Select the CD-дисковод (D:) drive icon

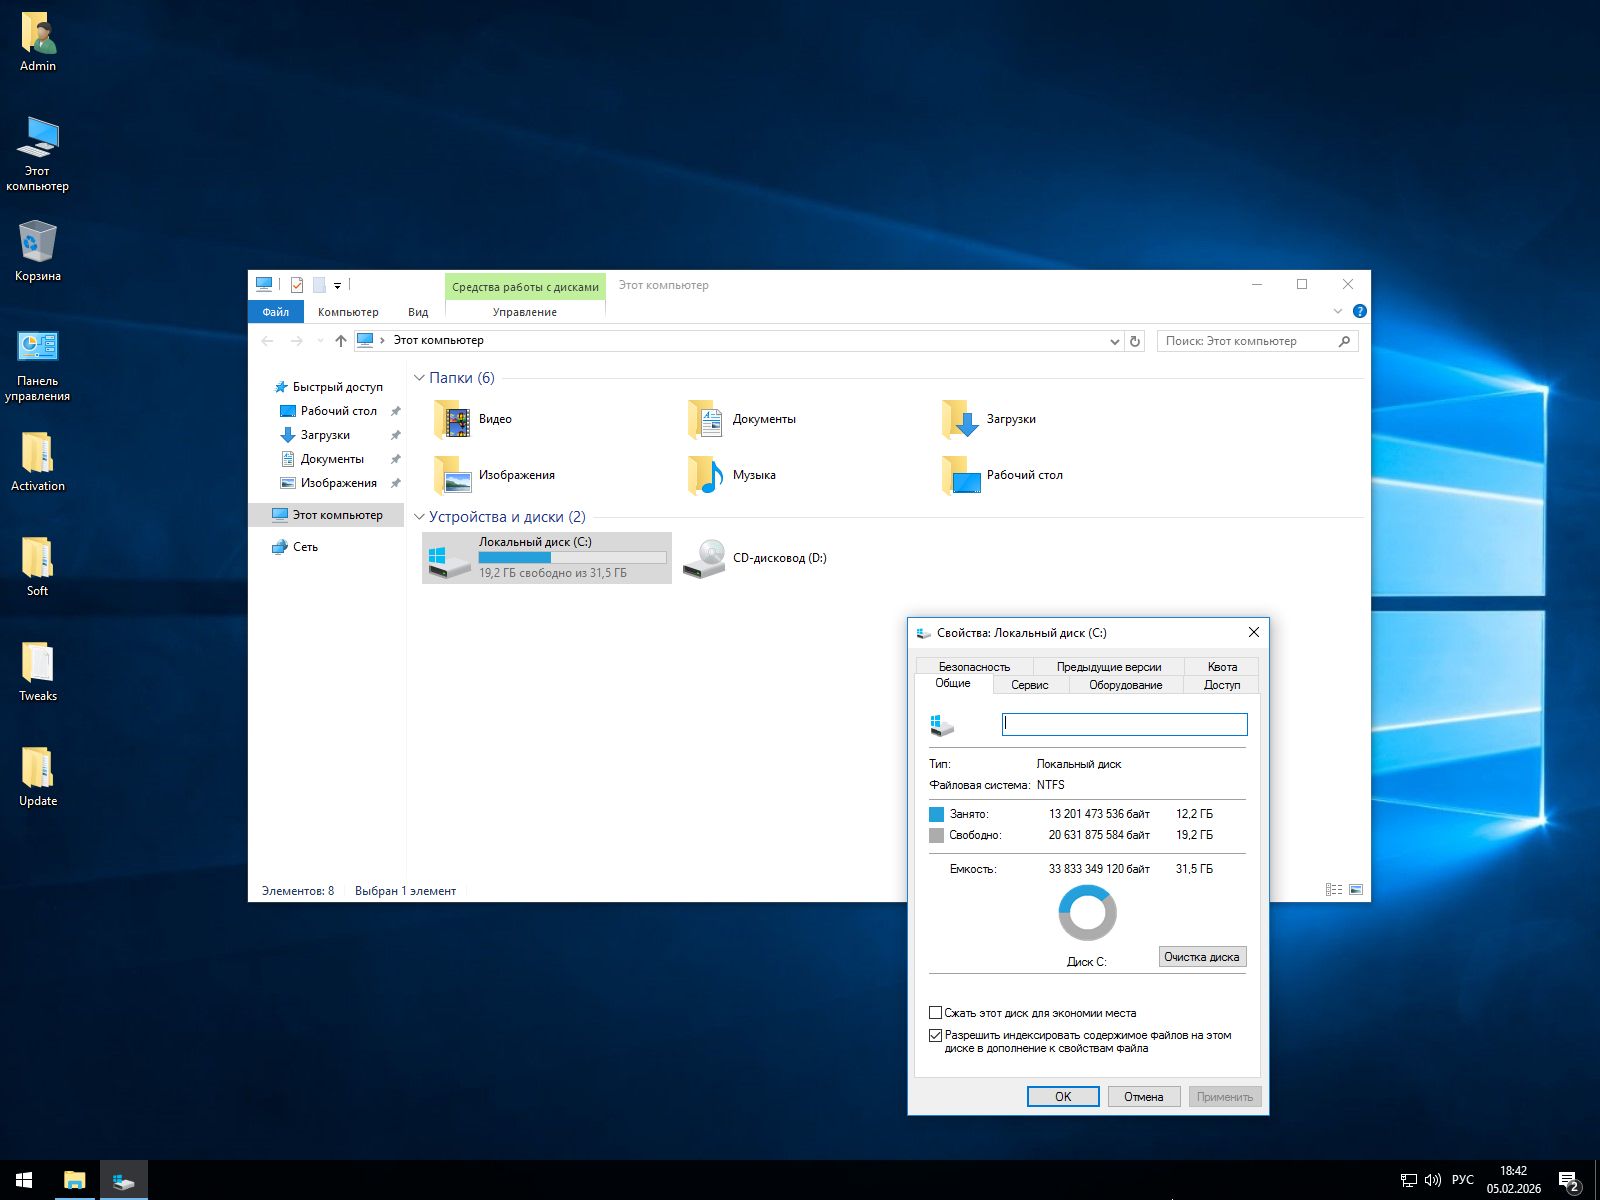click(x=705, y=559)
